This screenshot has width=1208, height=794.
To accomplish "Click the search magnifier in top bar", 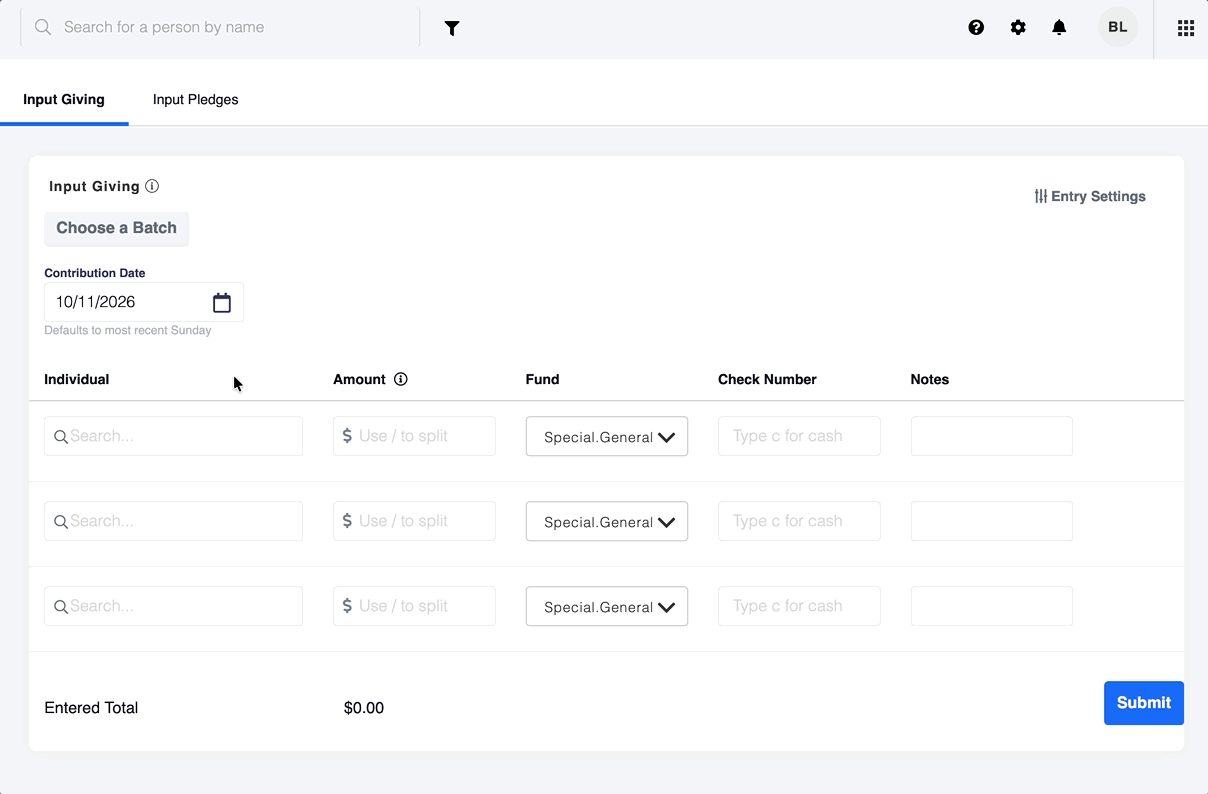I will point(43,28).
